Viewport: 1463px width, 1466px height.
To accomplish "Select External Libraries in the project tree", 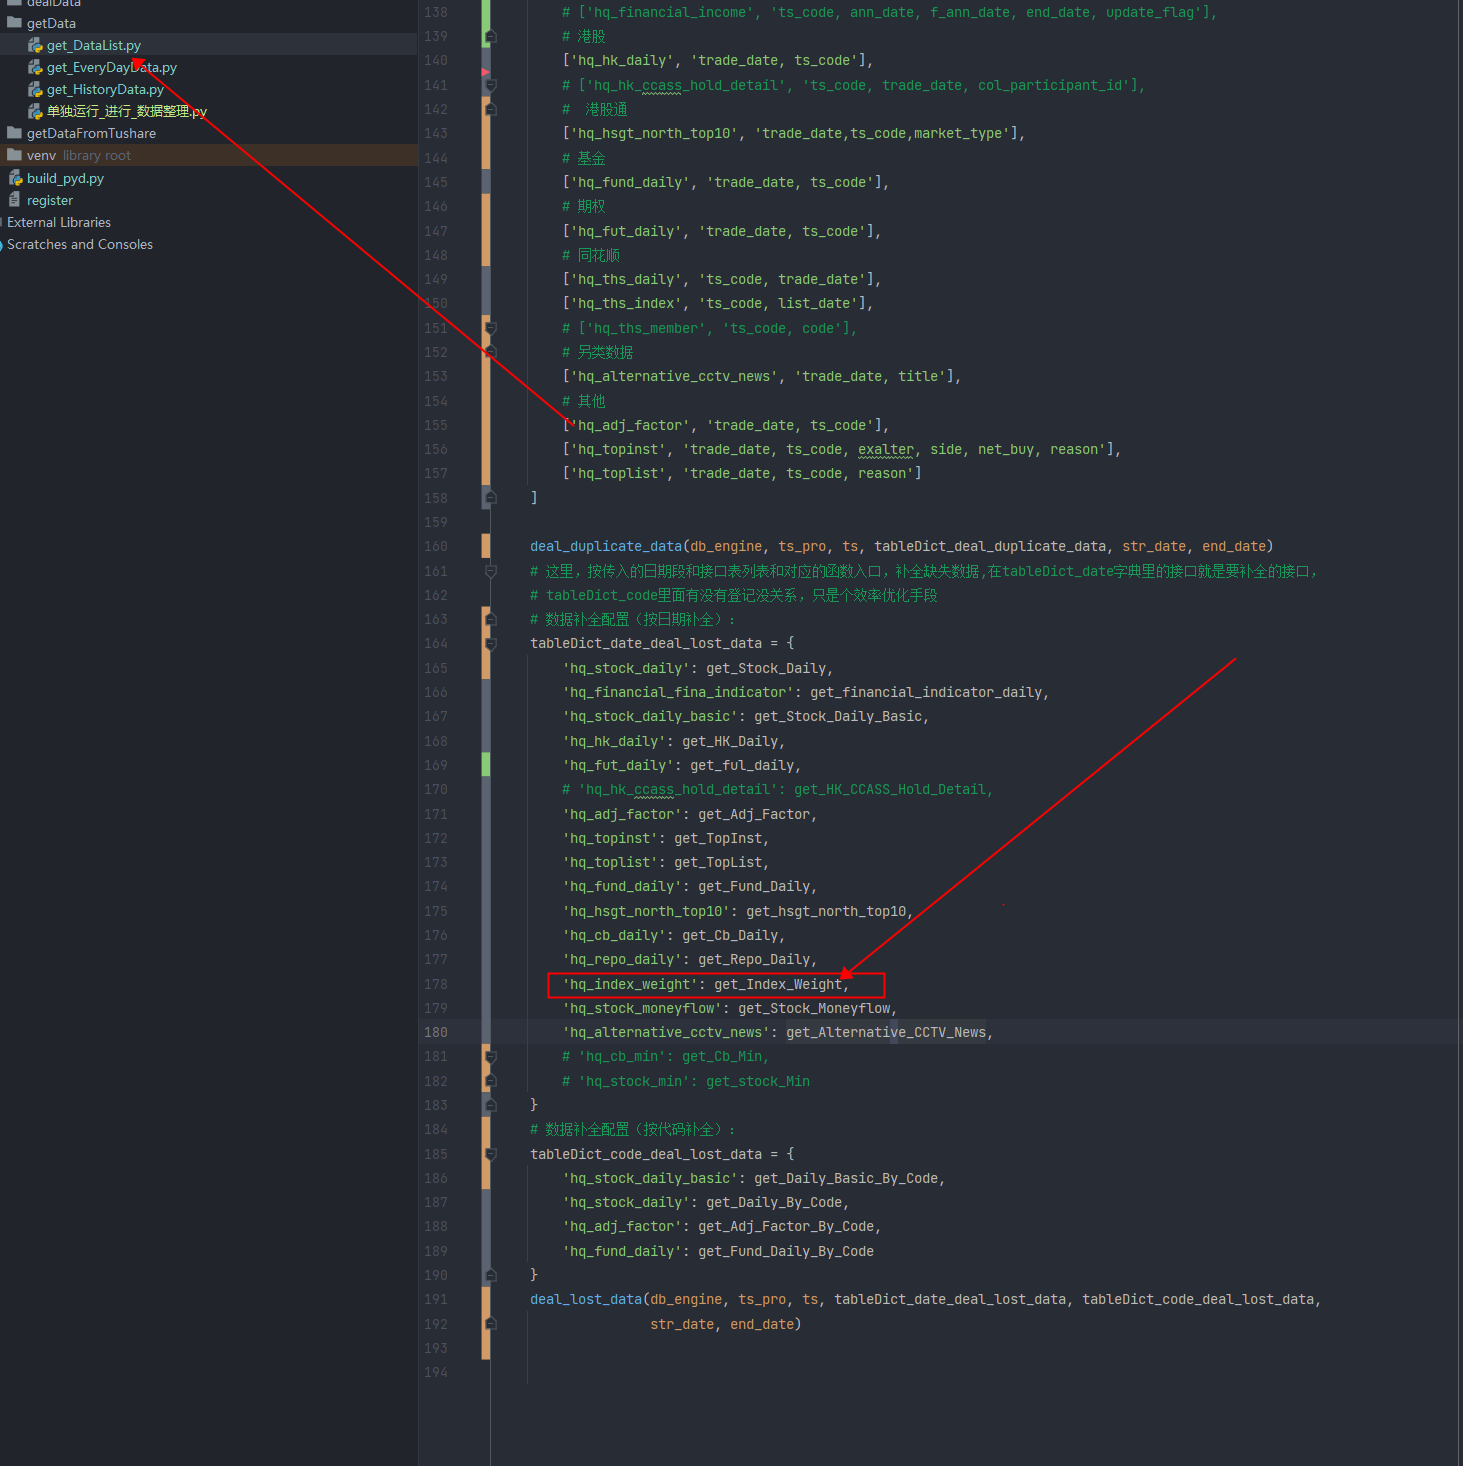I will pos(59,222).
